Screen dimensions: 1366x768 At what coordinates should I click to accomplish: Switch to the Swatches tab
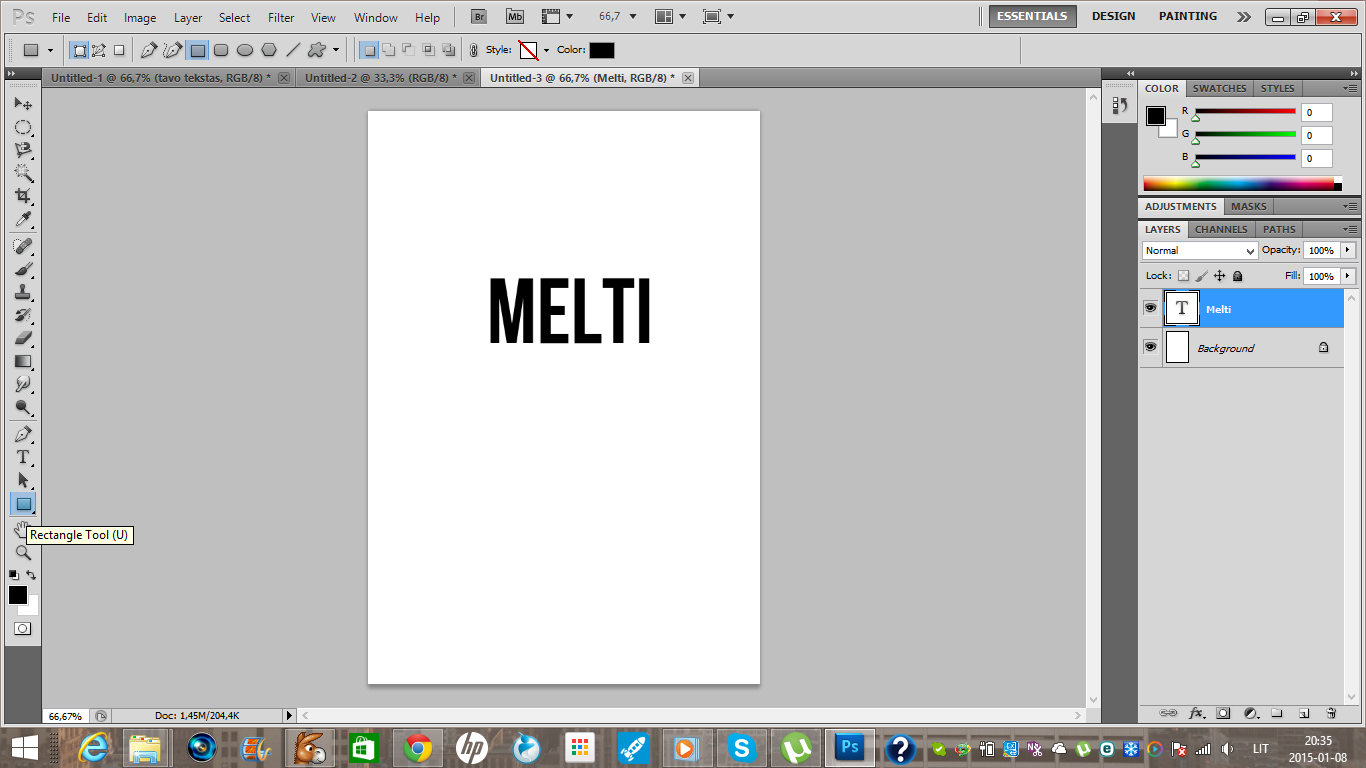coord(1219,88)
